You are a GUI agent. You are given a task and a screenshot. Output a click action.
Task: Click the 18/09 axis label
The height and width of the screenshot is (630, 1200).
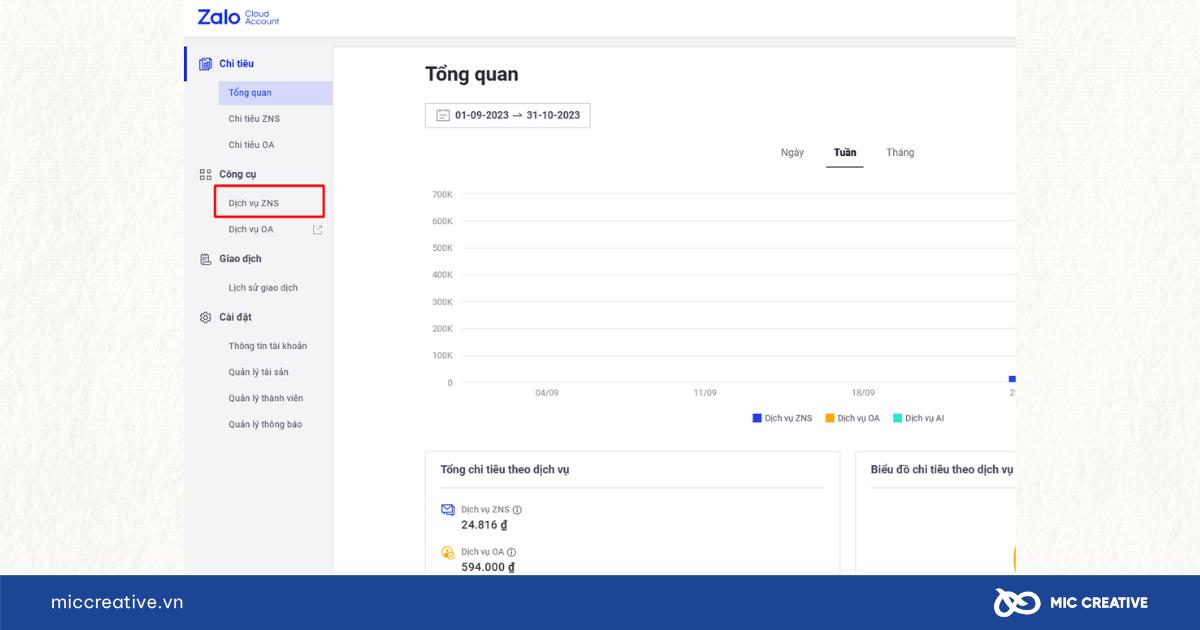click(863, 393)
